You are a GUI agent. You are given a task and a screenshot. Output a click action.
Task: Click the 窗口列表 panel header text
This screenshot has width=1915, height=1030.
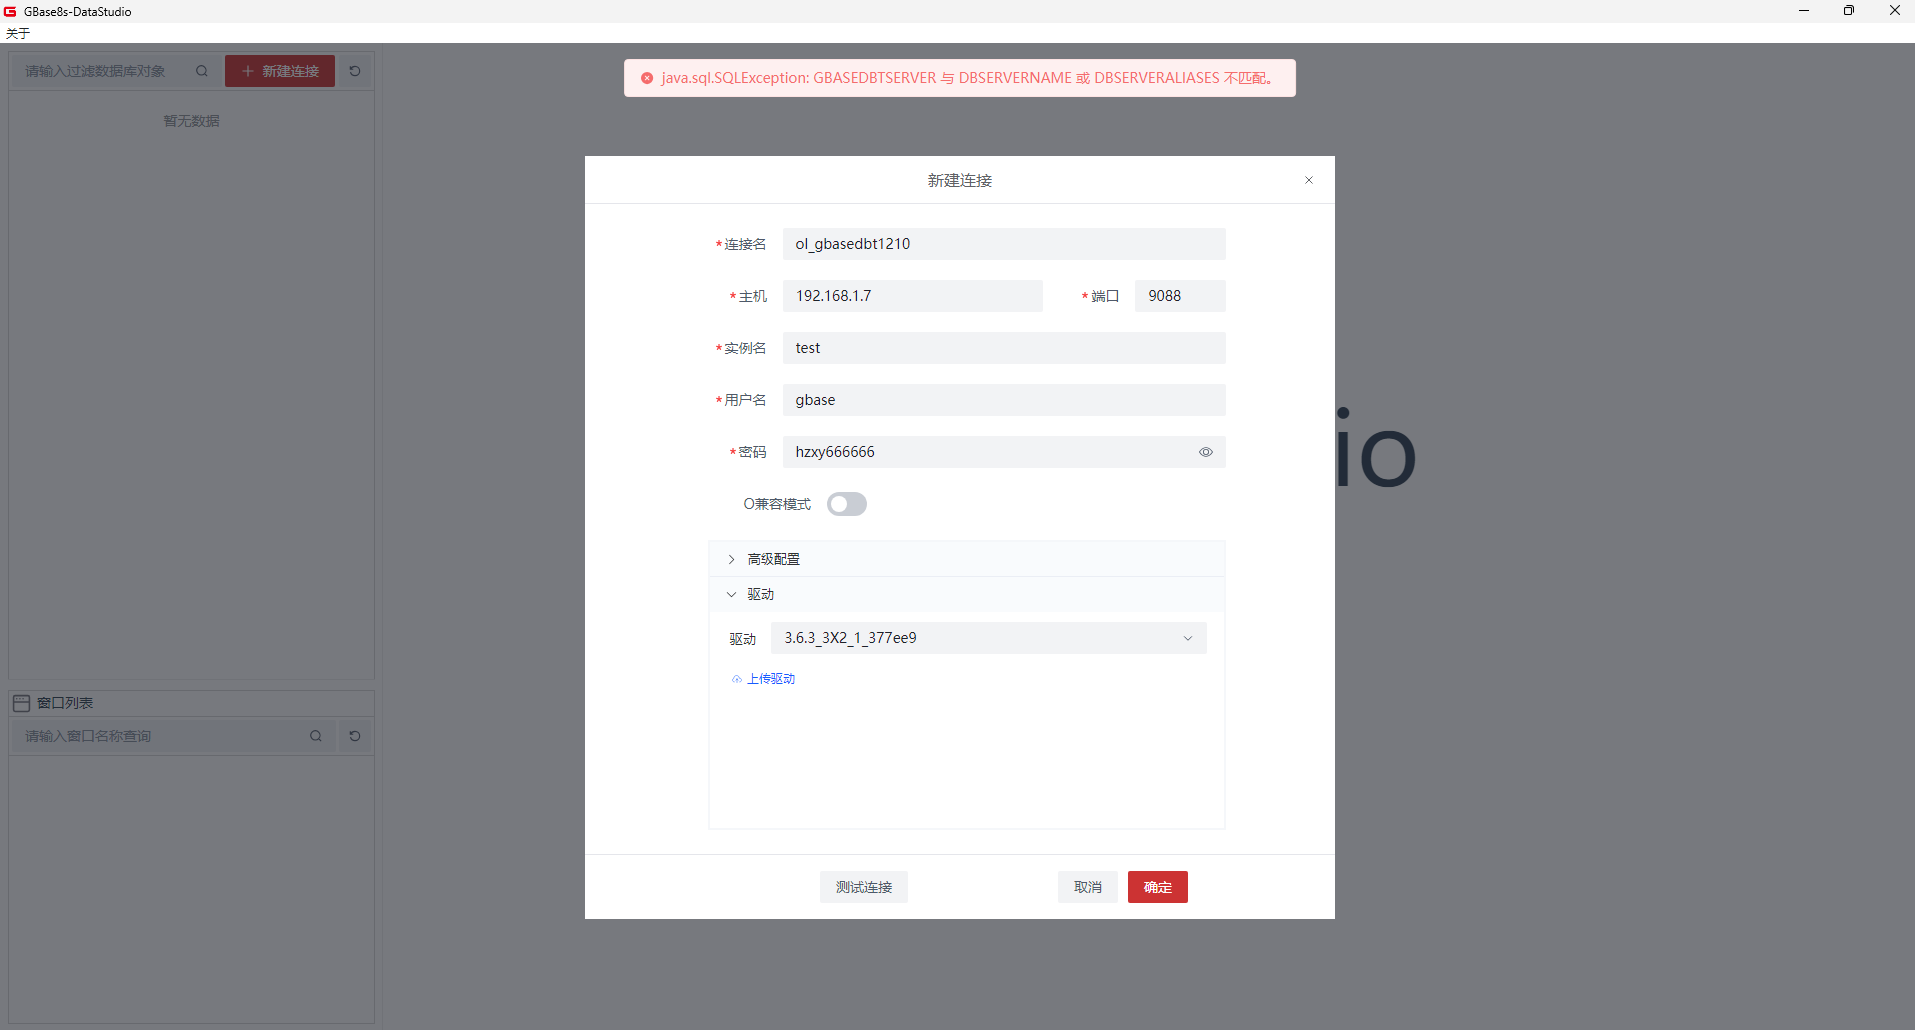coord(65,703)
